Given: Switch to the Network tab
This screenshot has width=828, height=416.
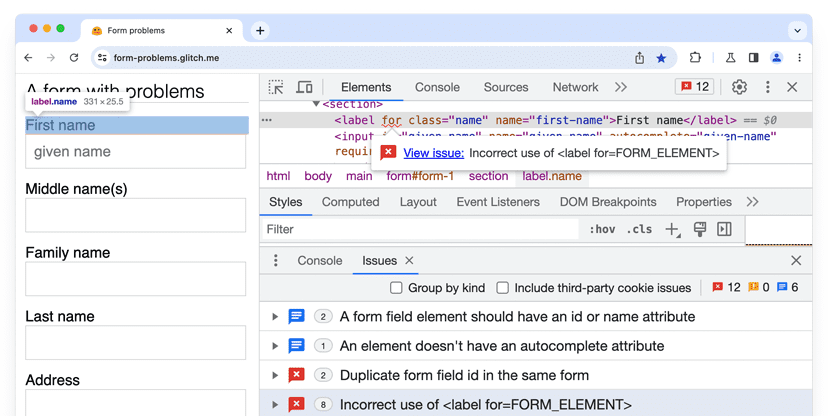Looking at the screenshot, I should point(575,88).
